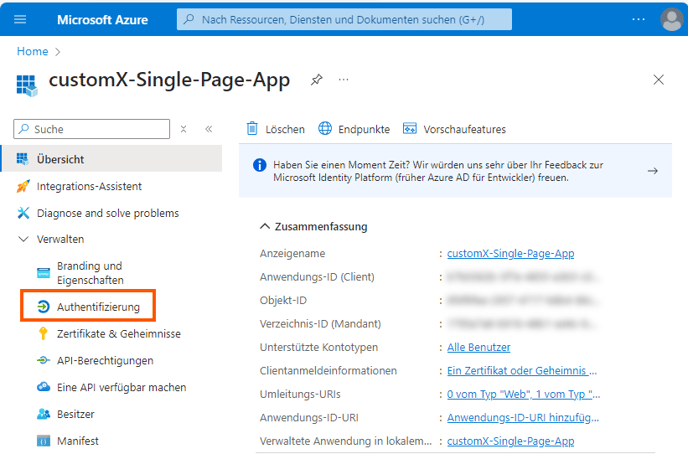Click the feedback banner message text
The image size is (688, 454).
(438, 171)
